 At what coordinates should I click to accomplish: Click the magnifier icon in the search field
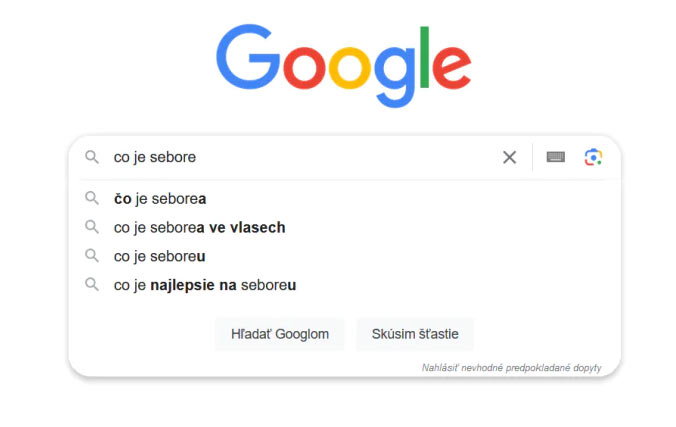[x=92, y=157]
